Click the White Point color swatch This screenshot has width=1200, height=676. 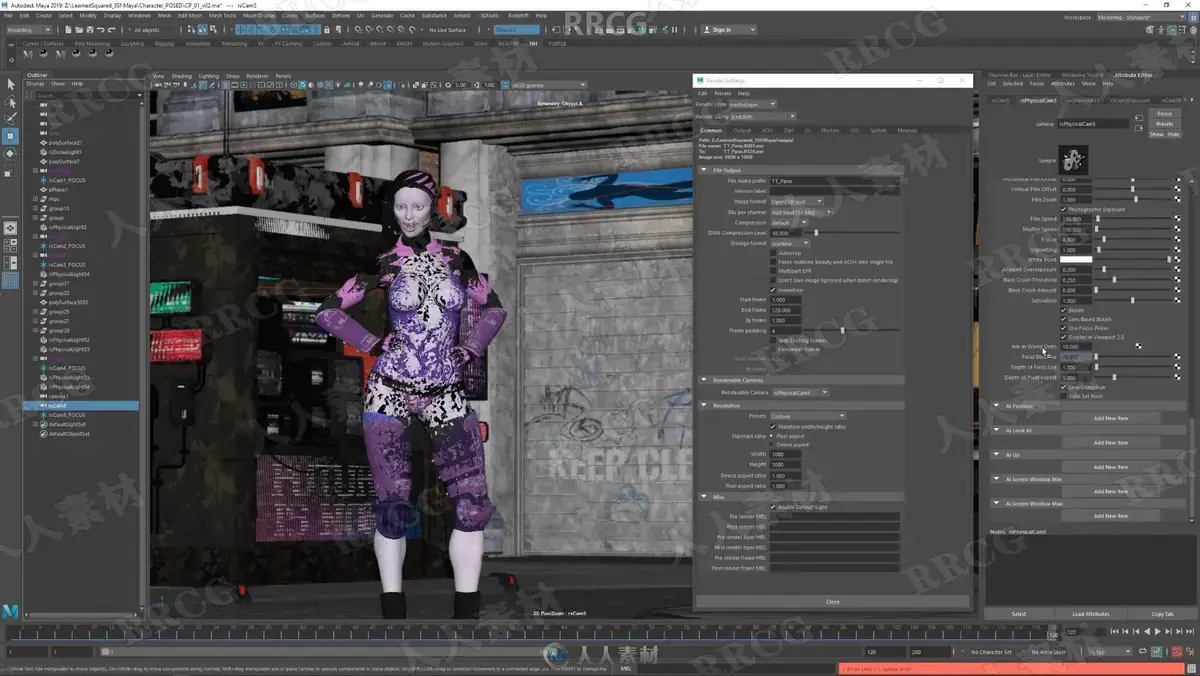pyautogui.click(x=1076, y=259)
